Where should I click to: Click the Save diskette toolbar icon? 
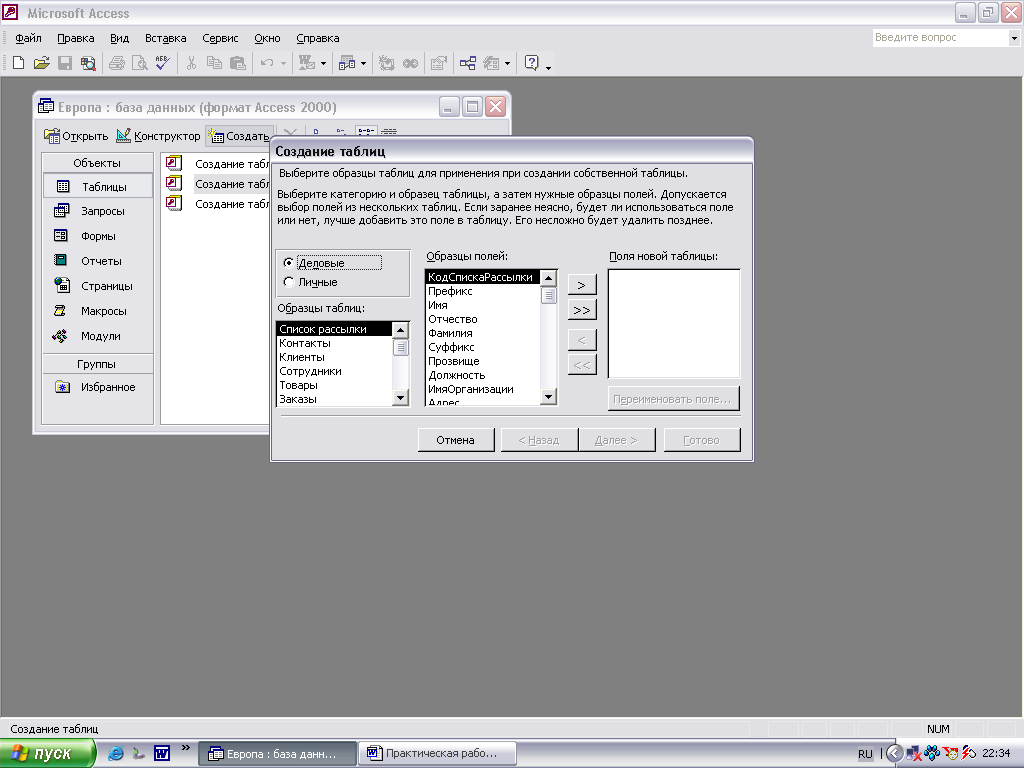pos(65,63)
